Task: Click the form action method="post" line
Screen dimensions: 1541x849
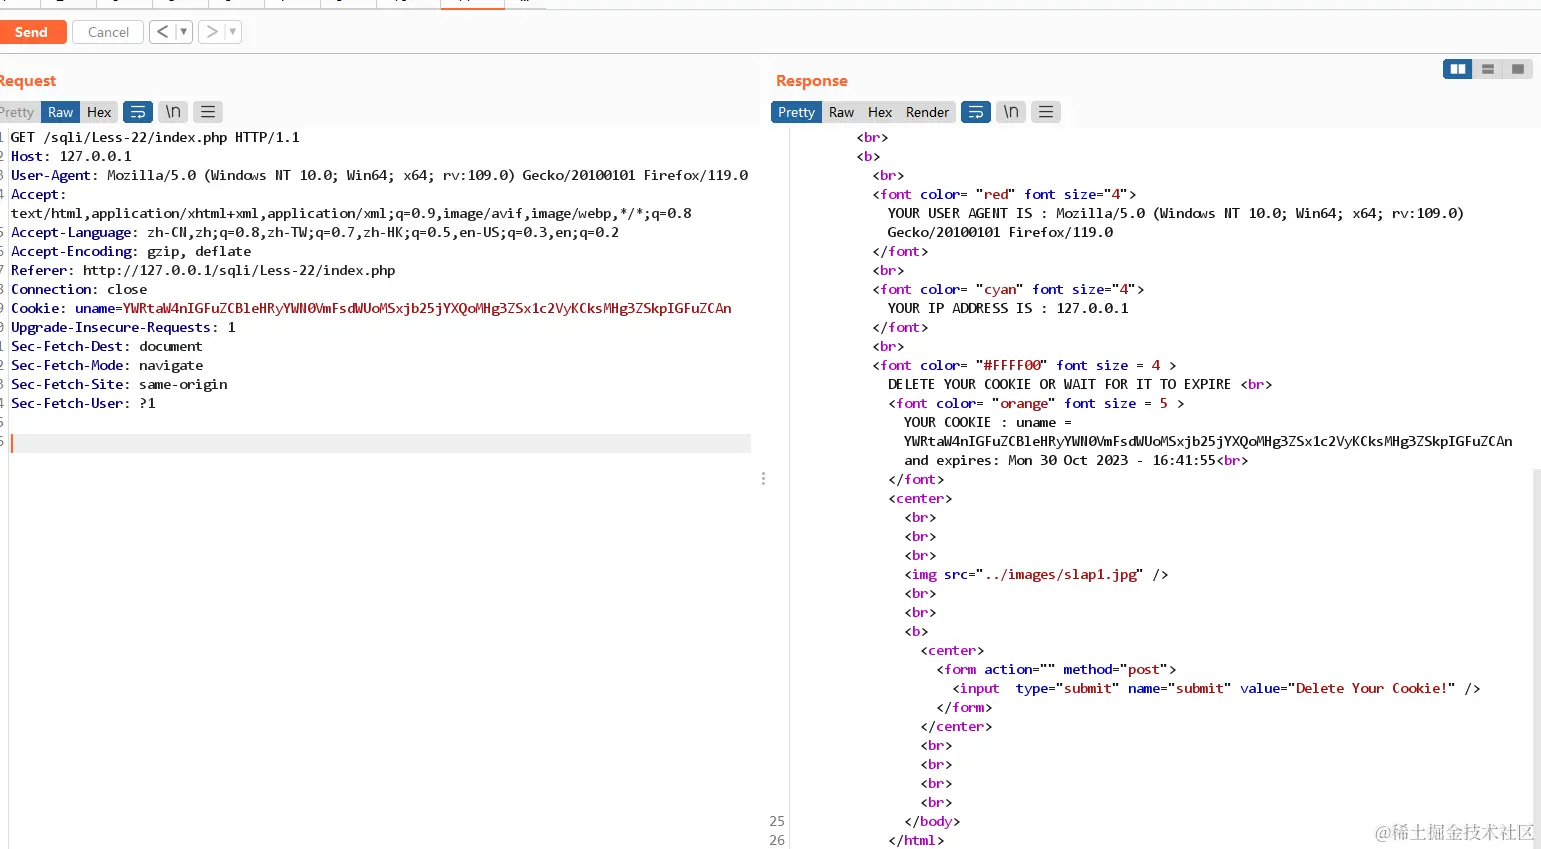Action: tap(1056, 669)
